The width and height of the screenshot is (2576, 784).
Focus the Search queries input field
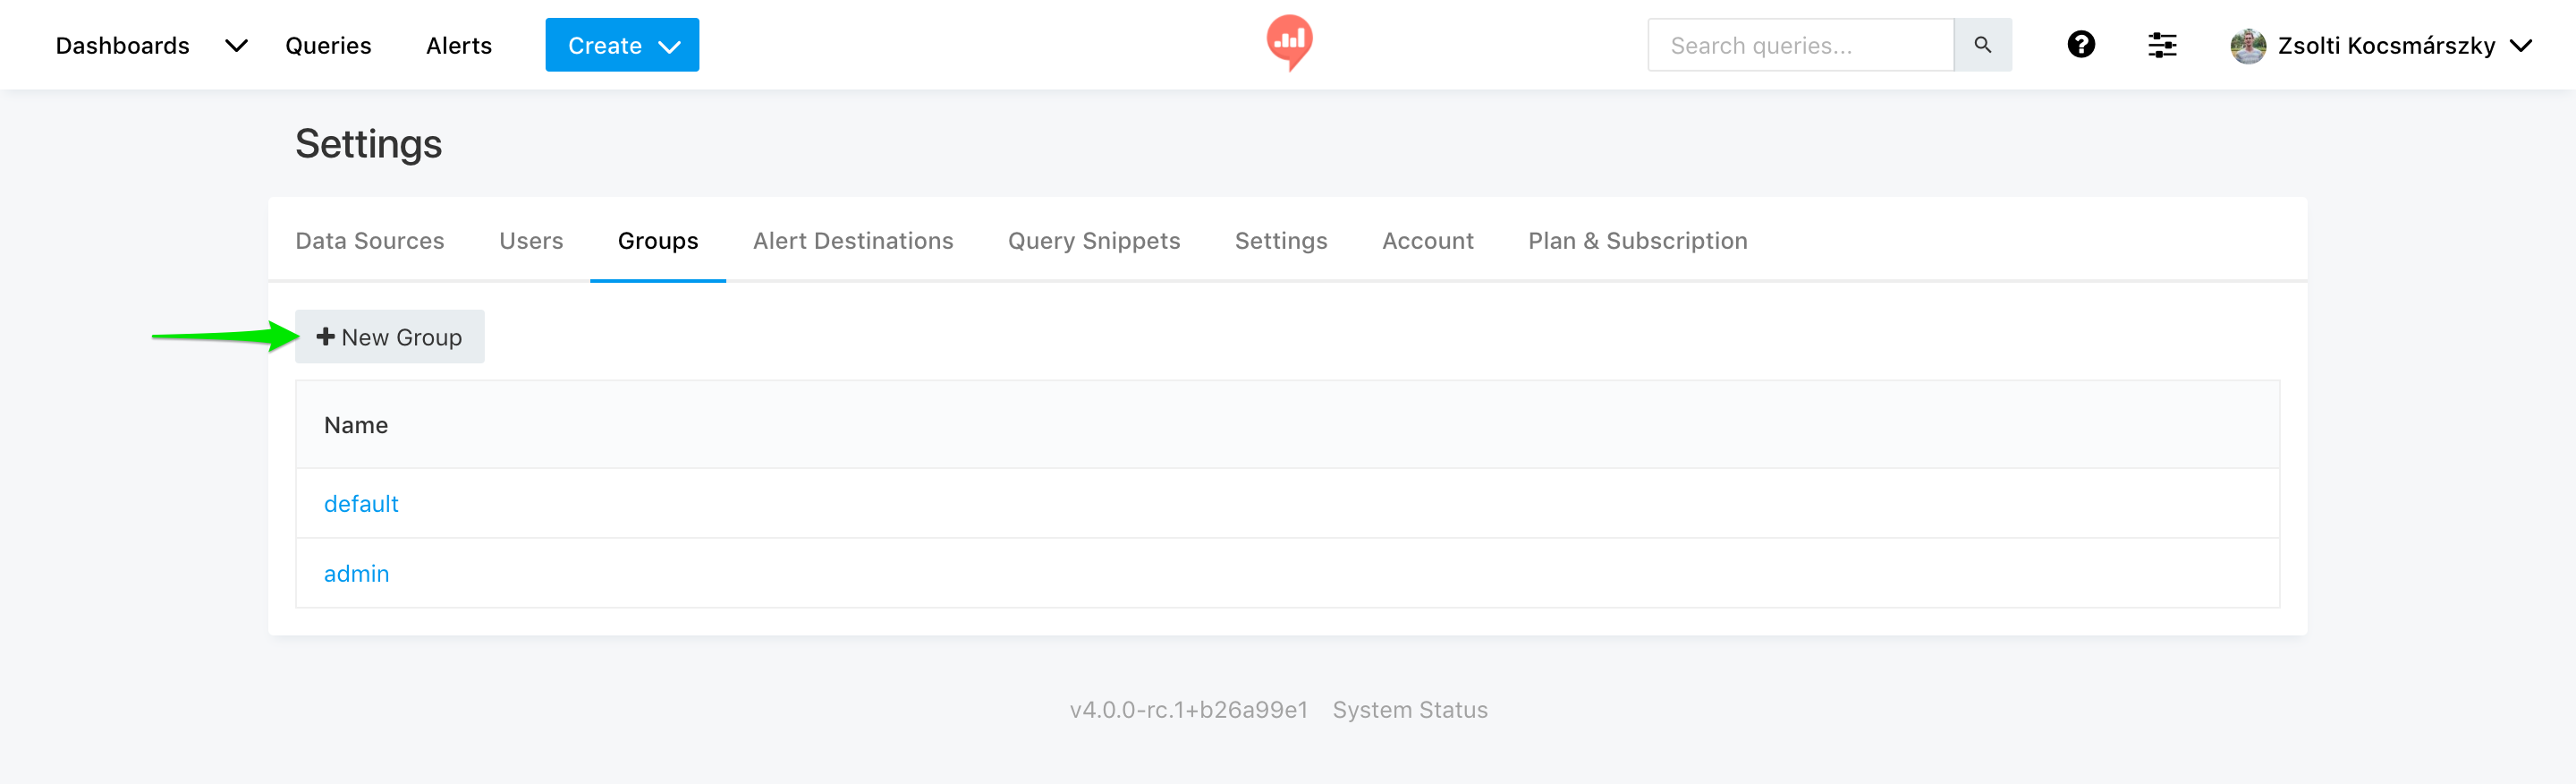1799,46
